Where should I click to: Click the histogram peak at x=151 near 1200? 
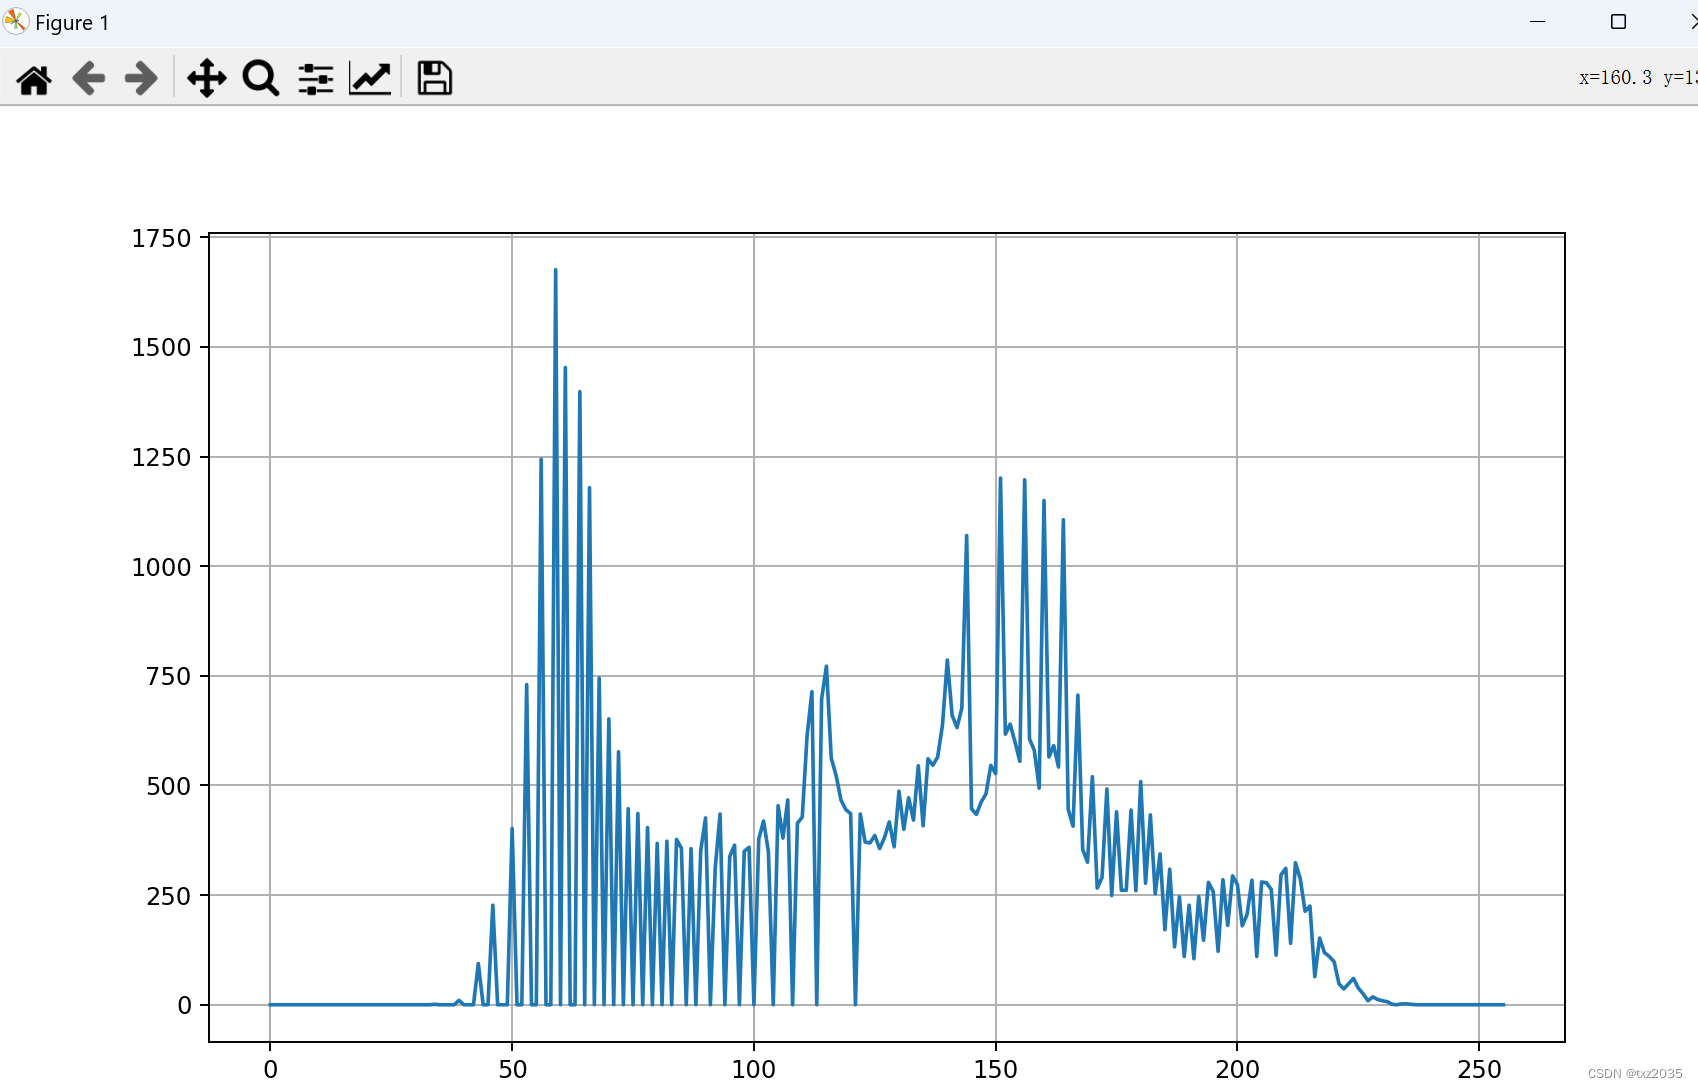pyautogui.click(x=1000, y=479)
